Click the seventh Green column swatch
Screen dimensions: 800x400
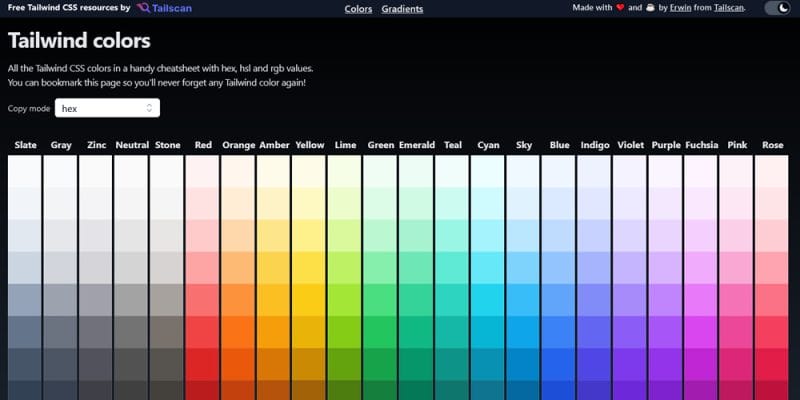click(381, 363)
